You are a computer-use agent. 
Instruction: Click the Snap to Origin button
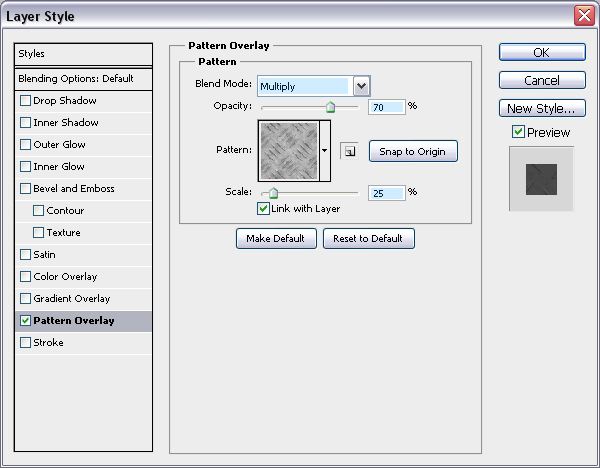pyautogui.click(x=413, y=151)
